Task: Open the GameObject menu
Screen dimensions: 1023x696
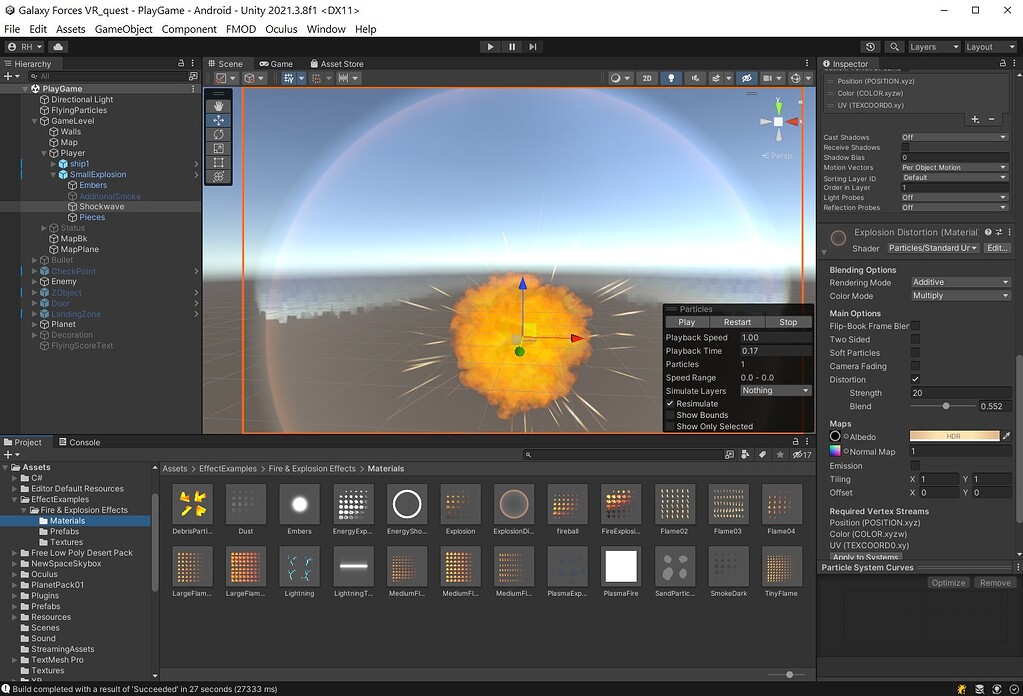Action: (x=123, y=29)
